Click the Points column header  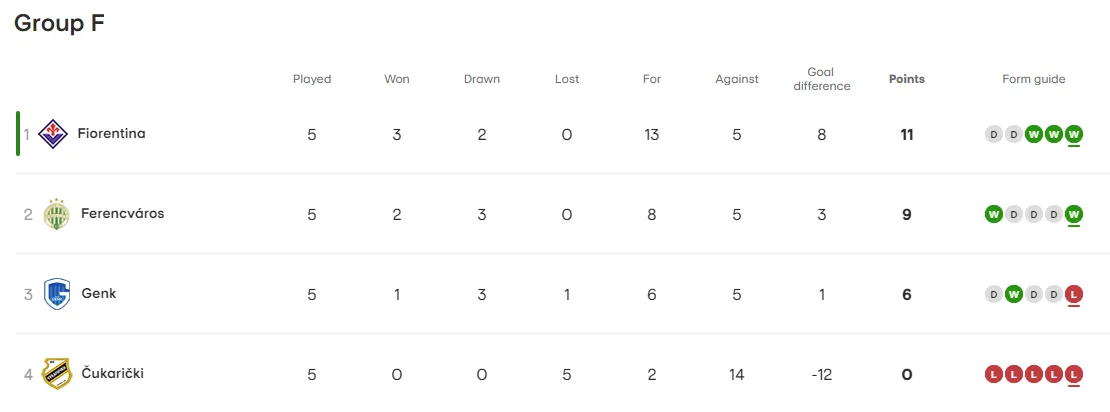click(x=907, y=79)
